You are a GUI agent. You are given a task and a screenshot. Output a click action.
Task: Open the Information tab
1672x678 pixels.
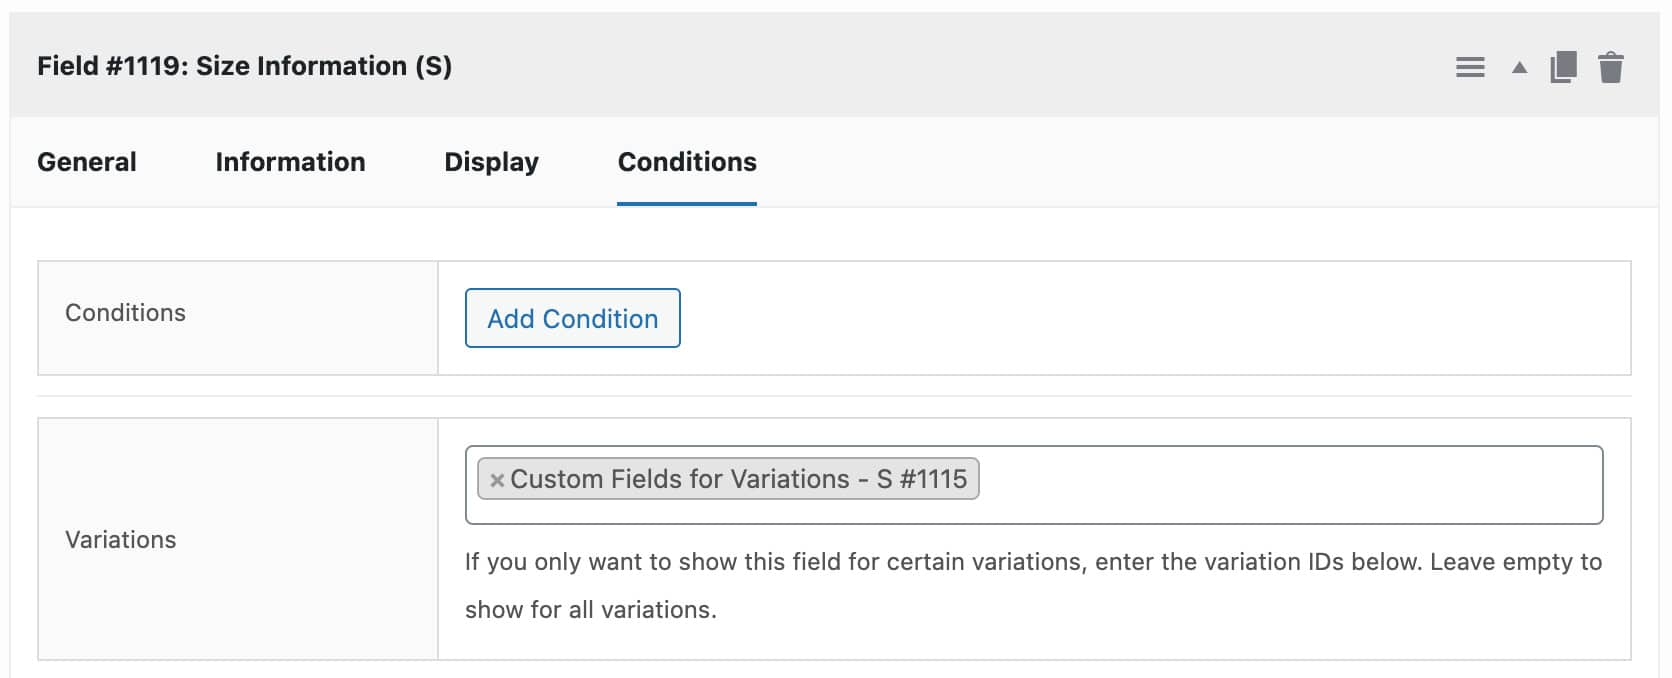click(289, 161)
